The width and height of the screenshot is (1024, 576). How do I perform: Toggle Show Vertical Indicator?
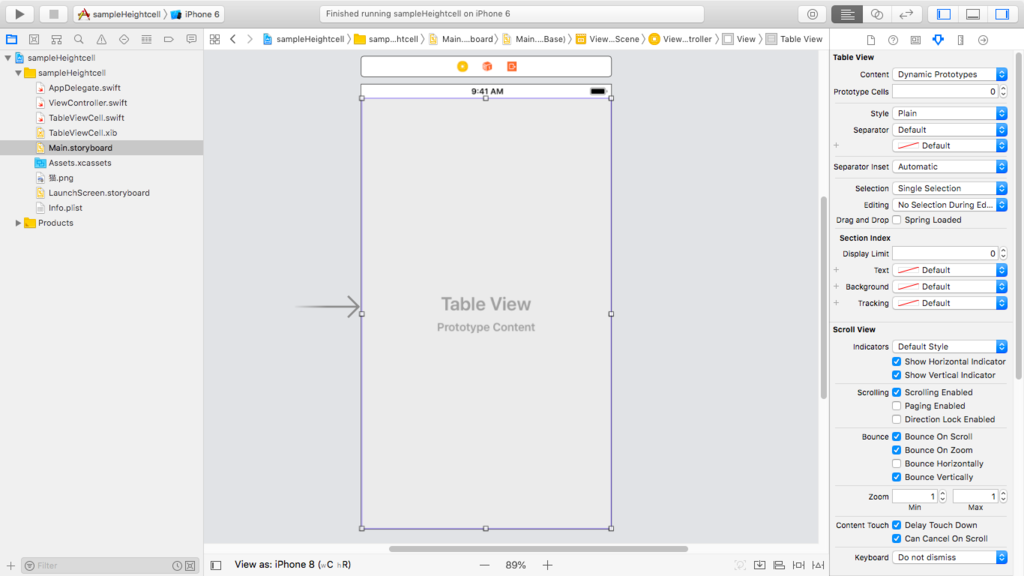[897, 376]
